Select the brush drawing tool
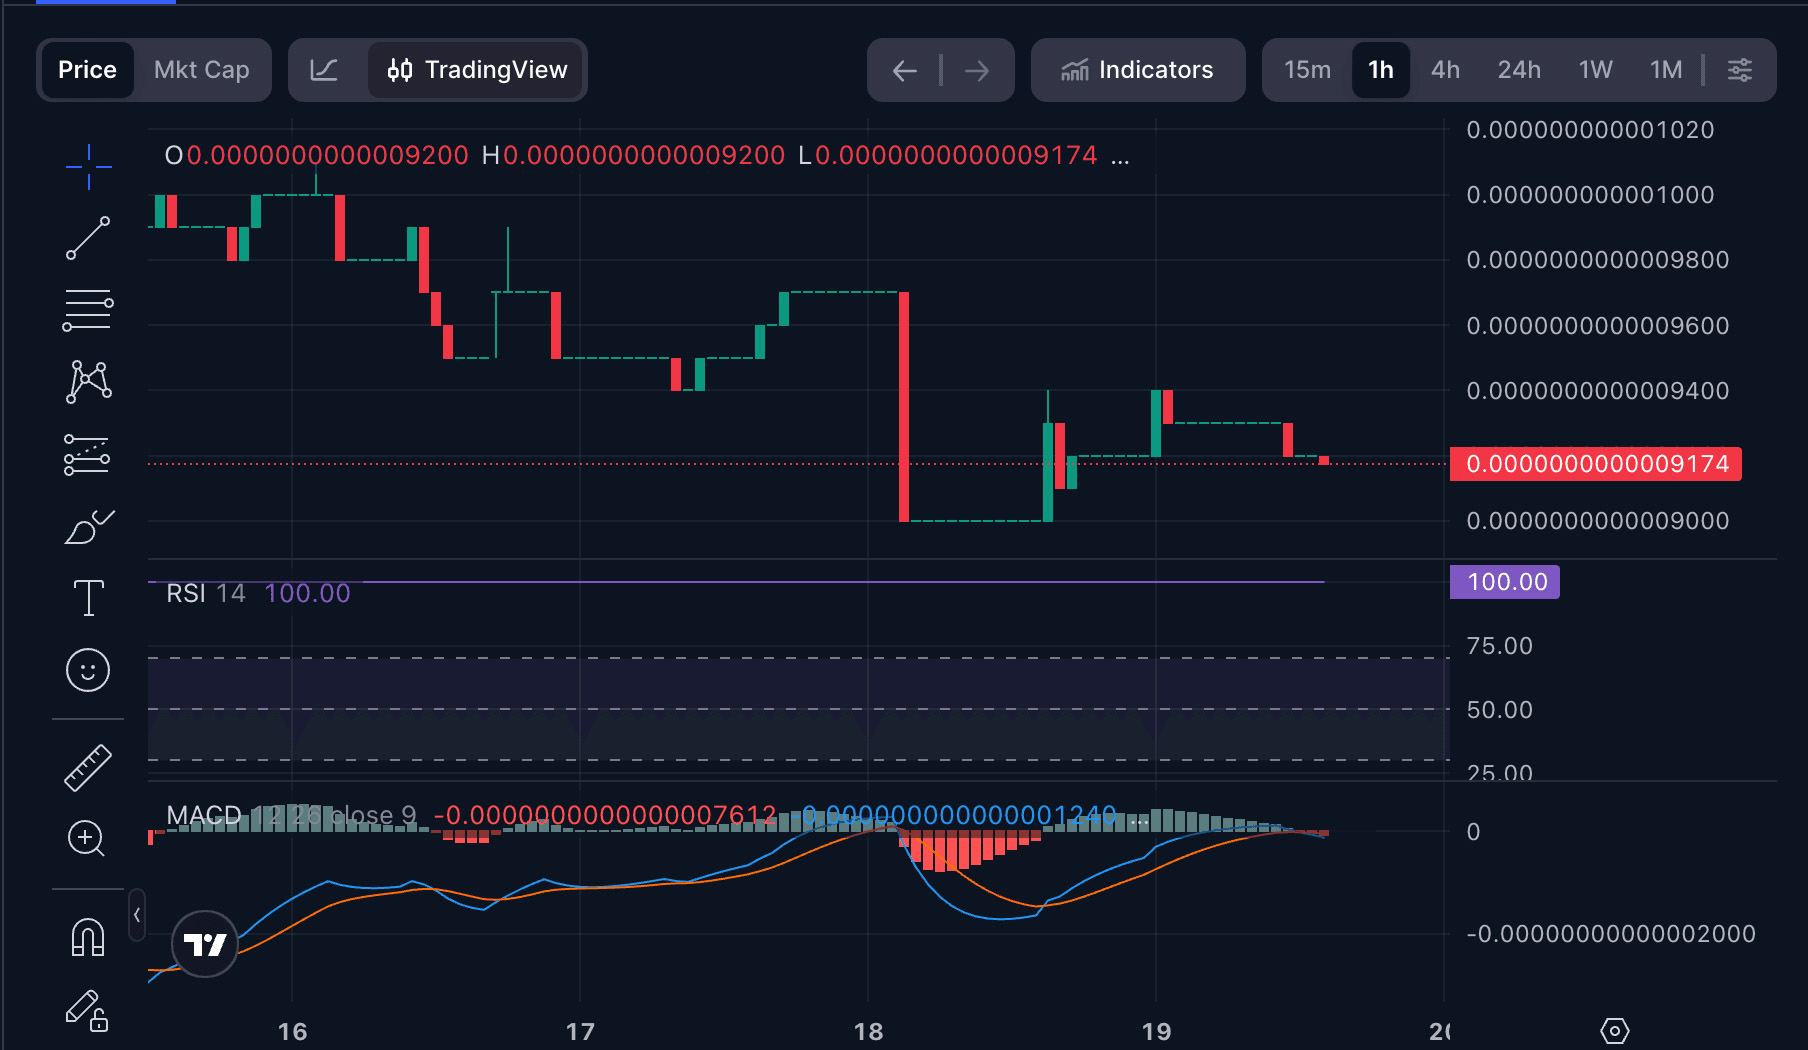This screenshot has height=1050, width=1808. [x=88, y=526]
